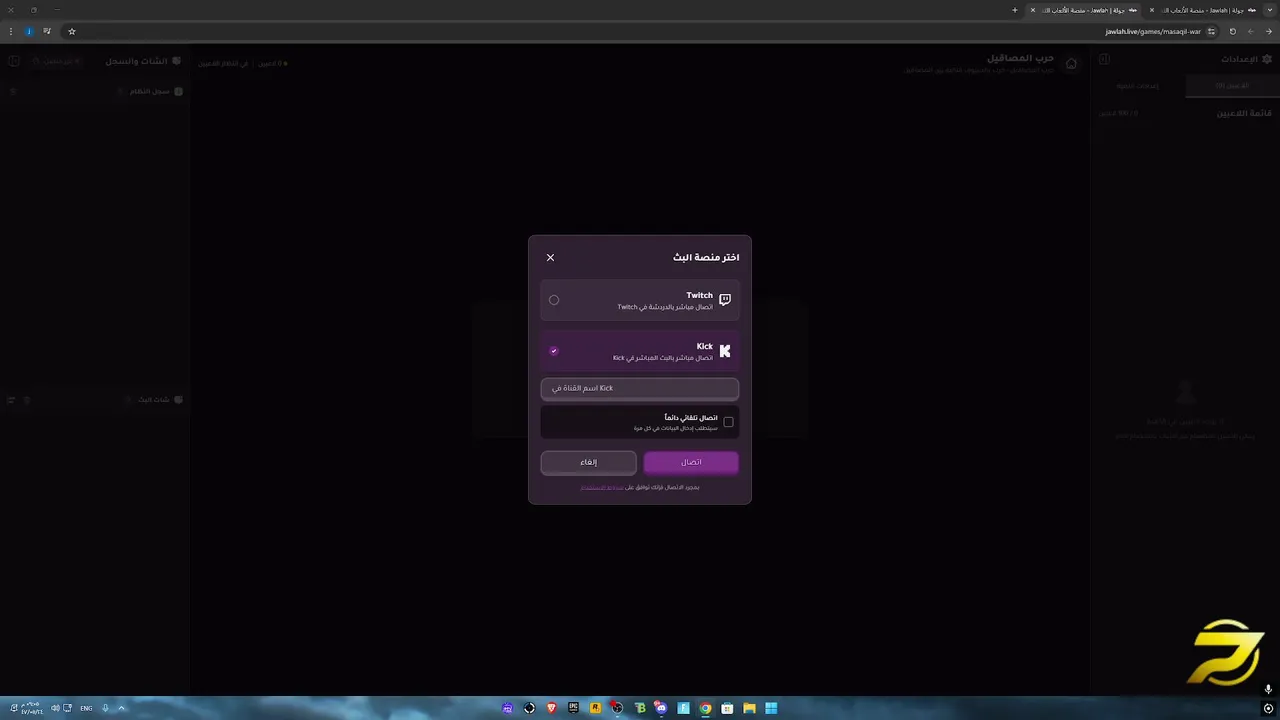The width and height of the screenshot is (1280, 720).
Task: Open Rockstar Games Launcher from taskbar
Action: tap(596, 708)
